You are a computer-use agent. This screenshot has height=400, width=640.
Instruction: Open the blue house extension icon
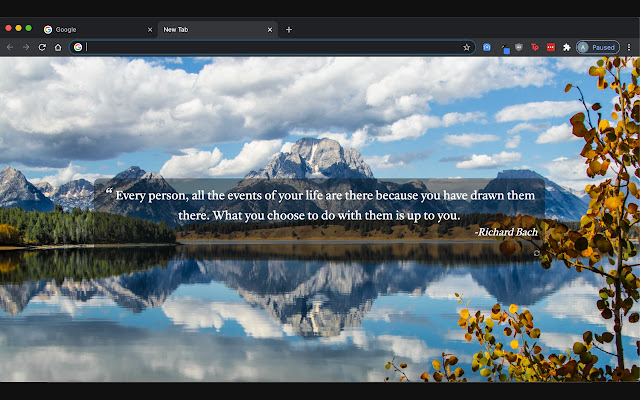coord(487,47)
